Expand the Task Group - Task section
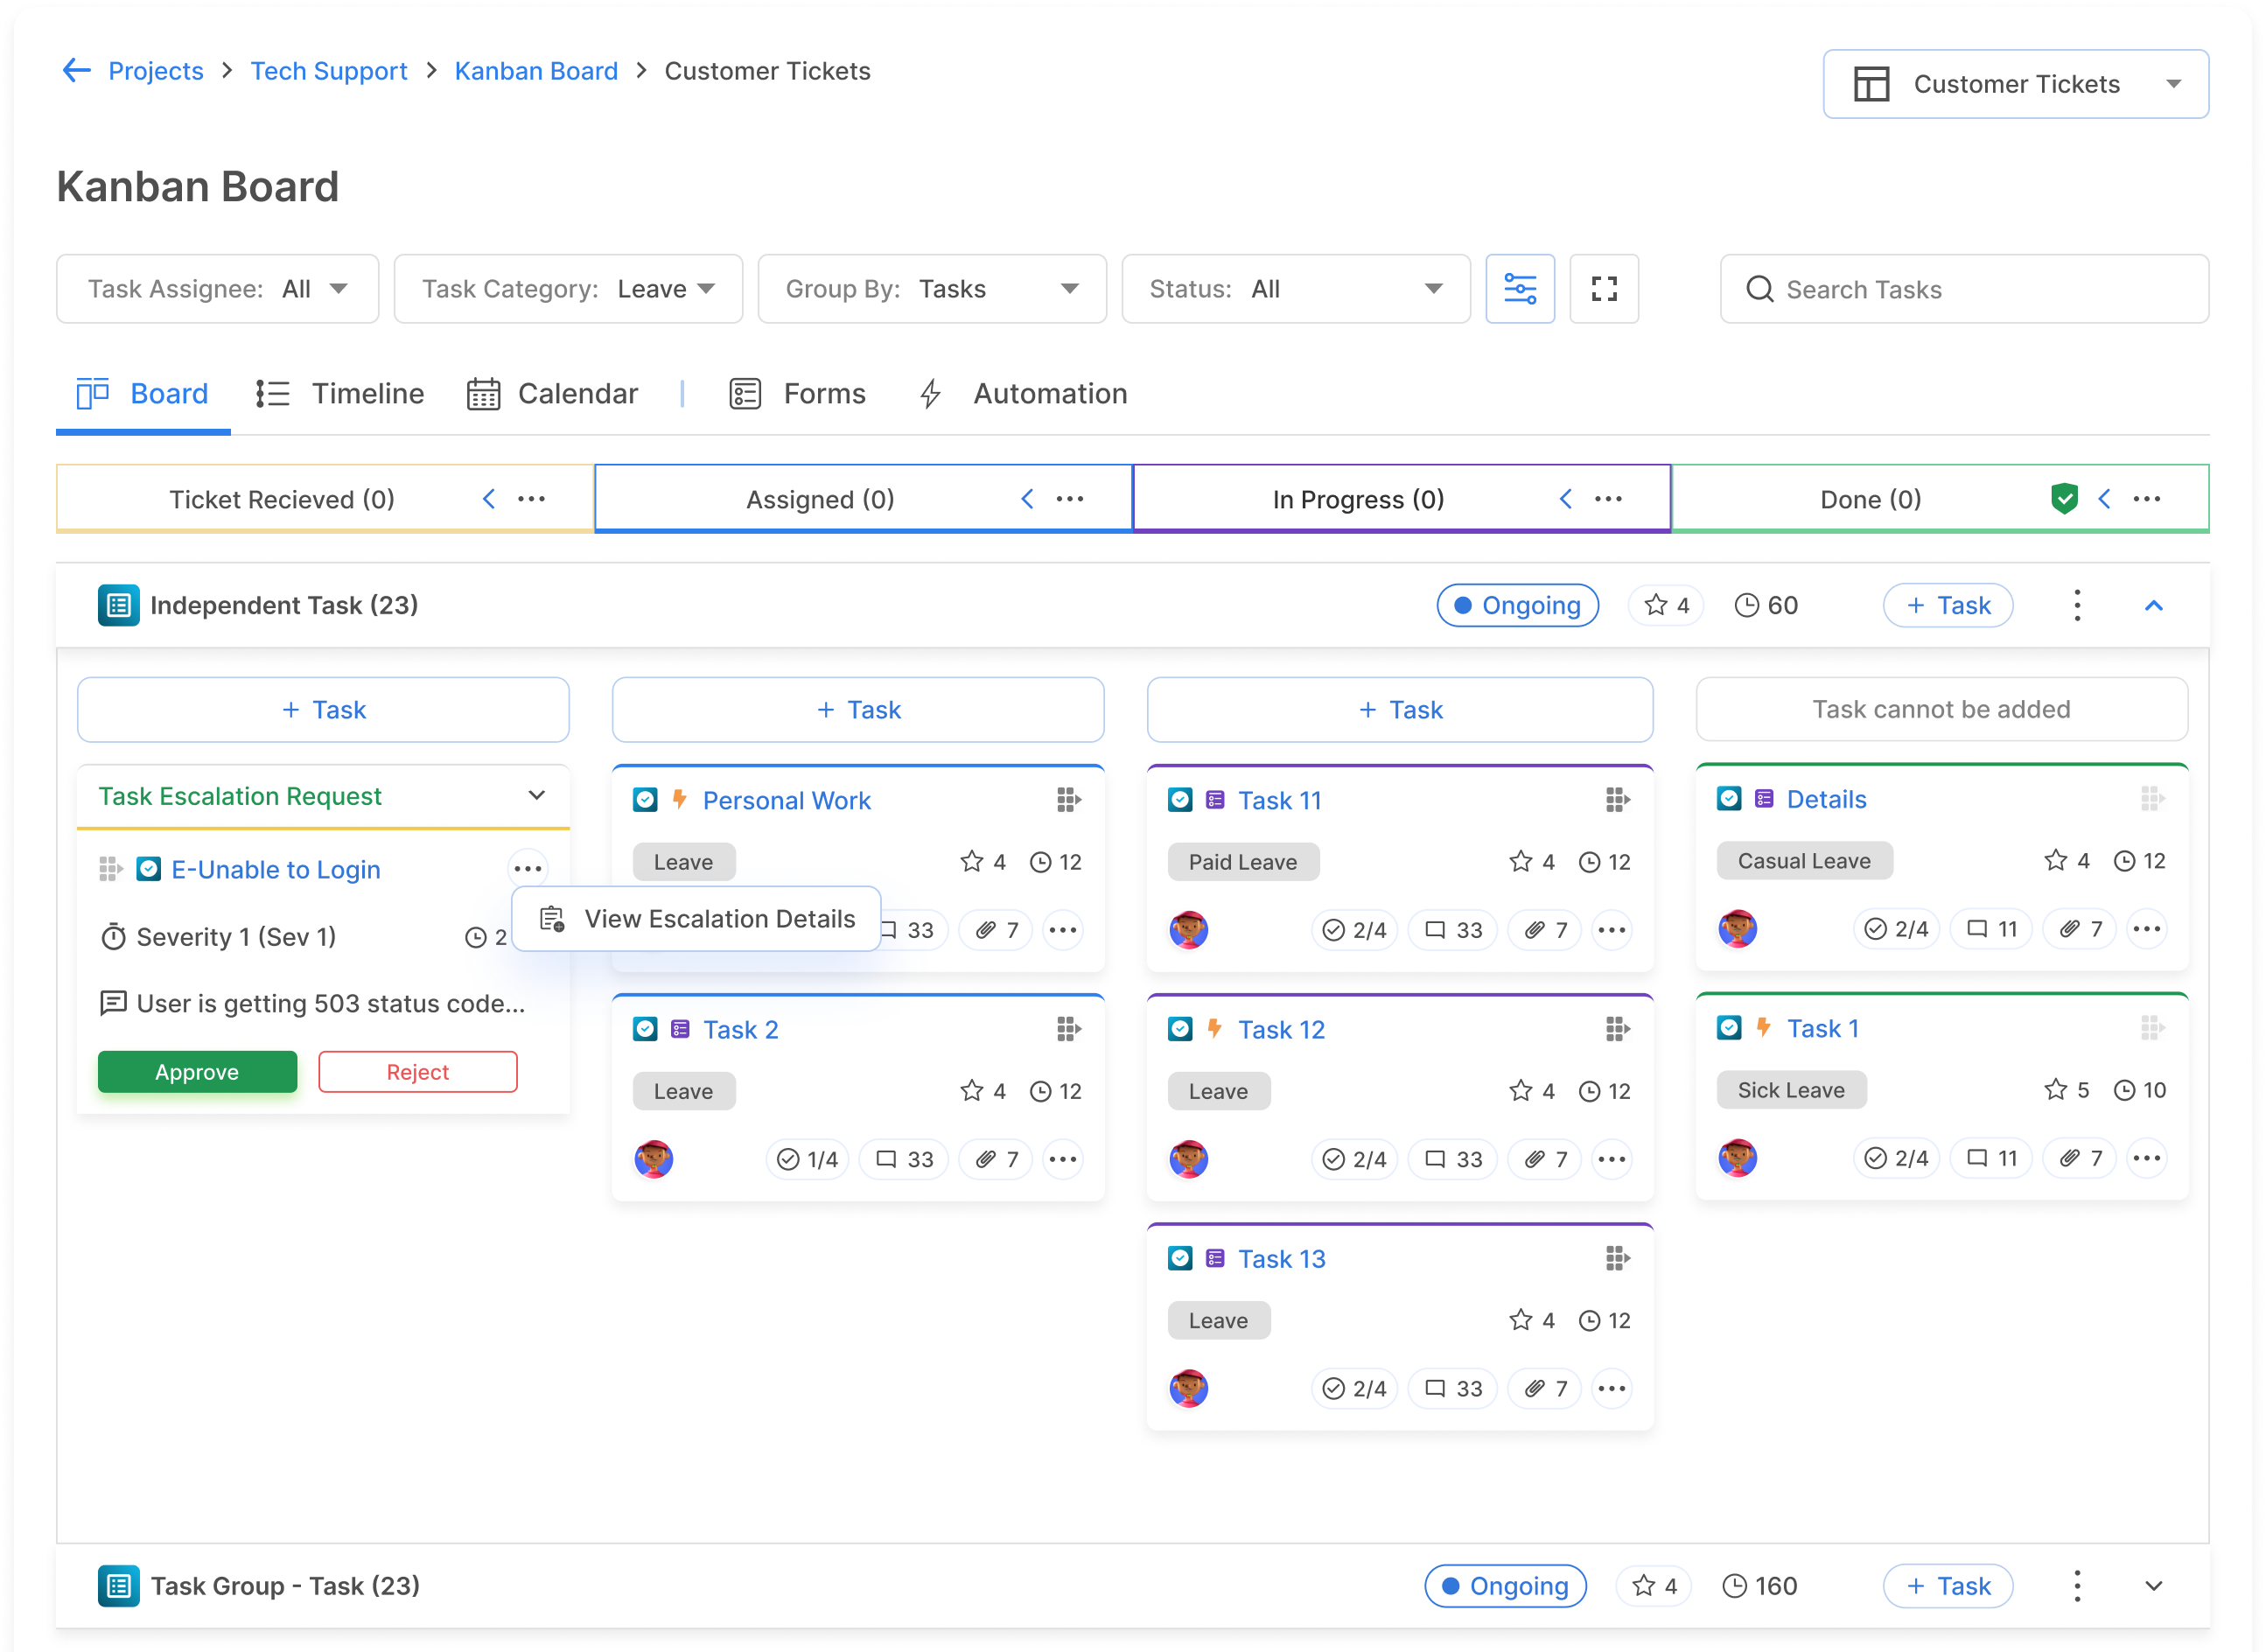Viewport: 2266px width, 1652px height. pyautogui.click(x=2153, y=1585)
